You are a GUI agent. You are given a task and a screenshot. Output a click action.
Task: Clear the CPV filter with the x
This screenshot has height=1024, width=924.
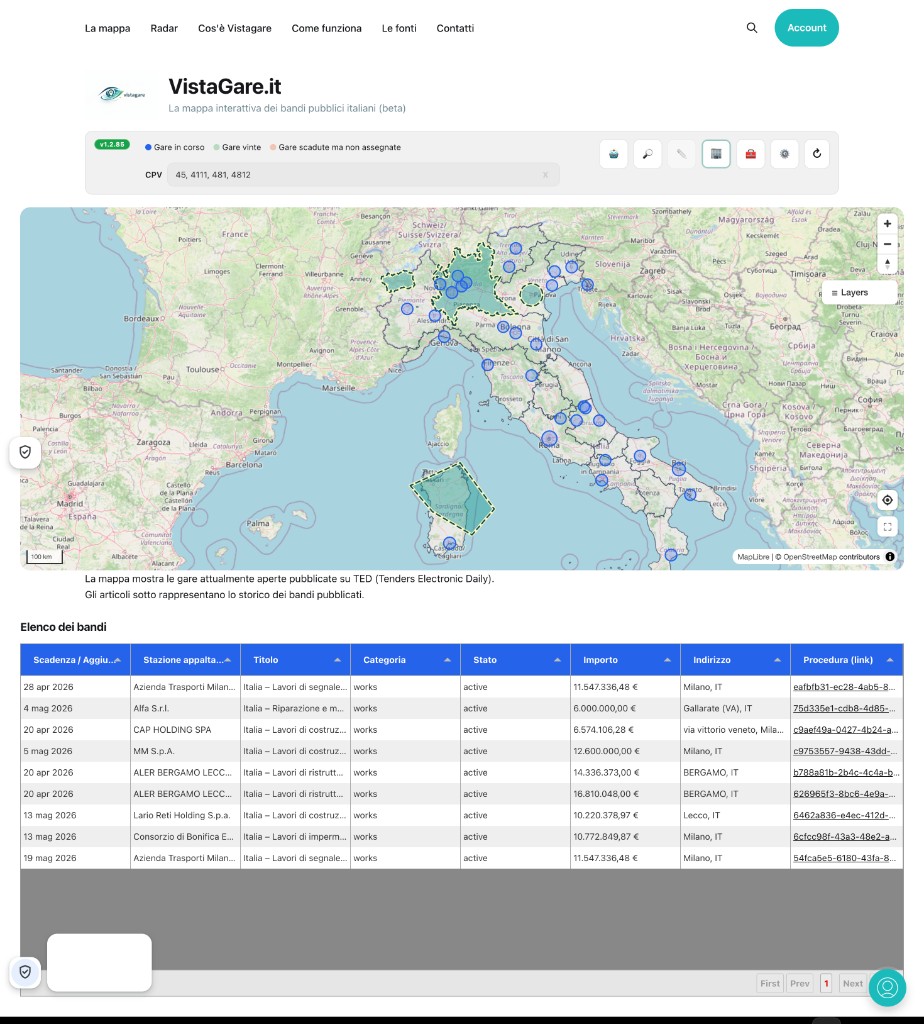[x=545, y=175]
